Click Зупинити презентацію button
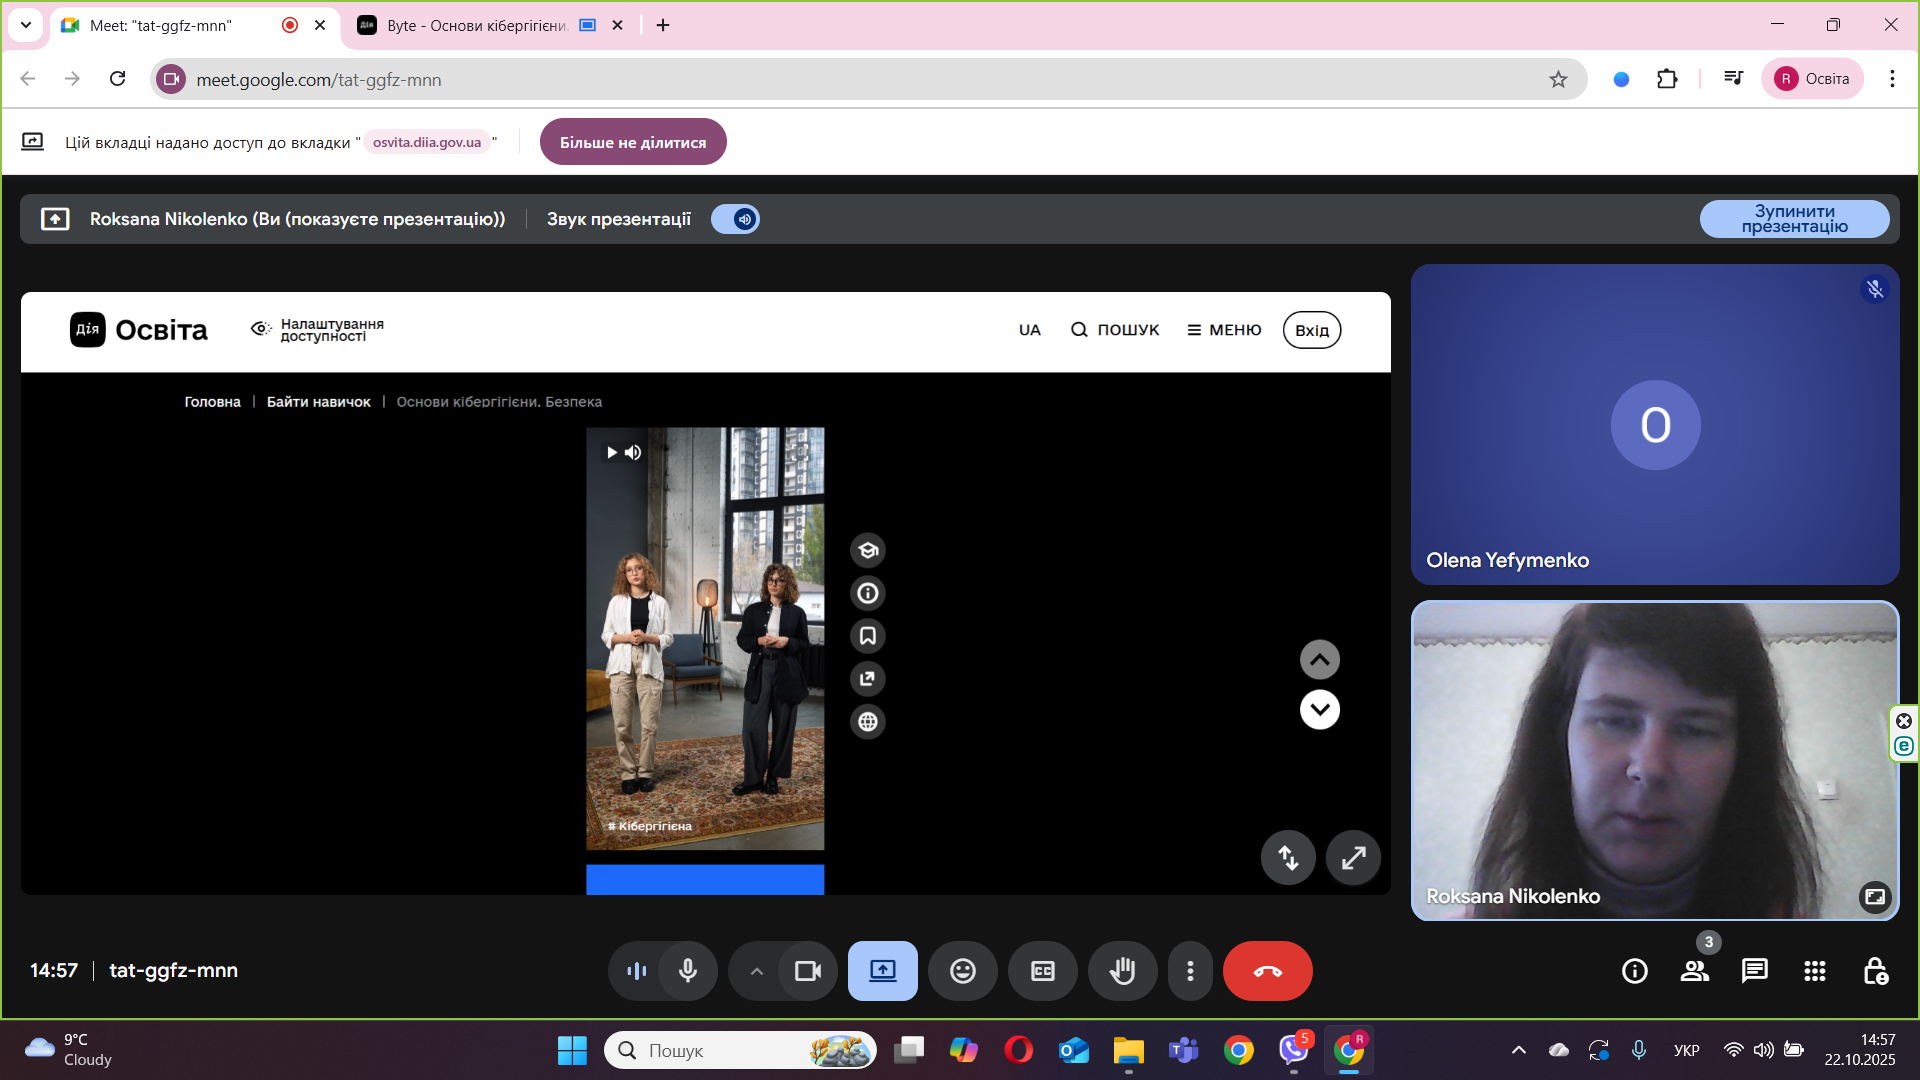The image size is (1920, 1080). (1794, 219)
